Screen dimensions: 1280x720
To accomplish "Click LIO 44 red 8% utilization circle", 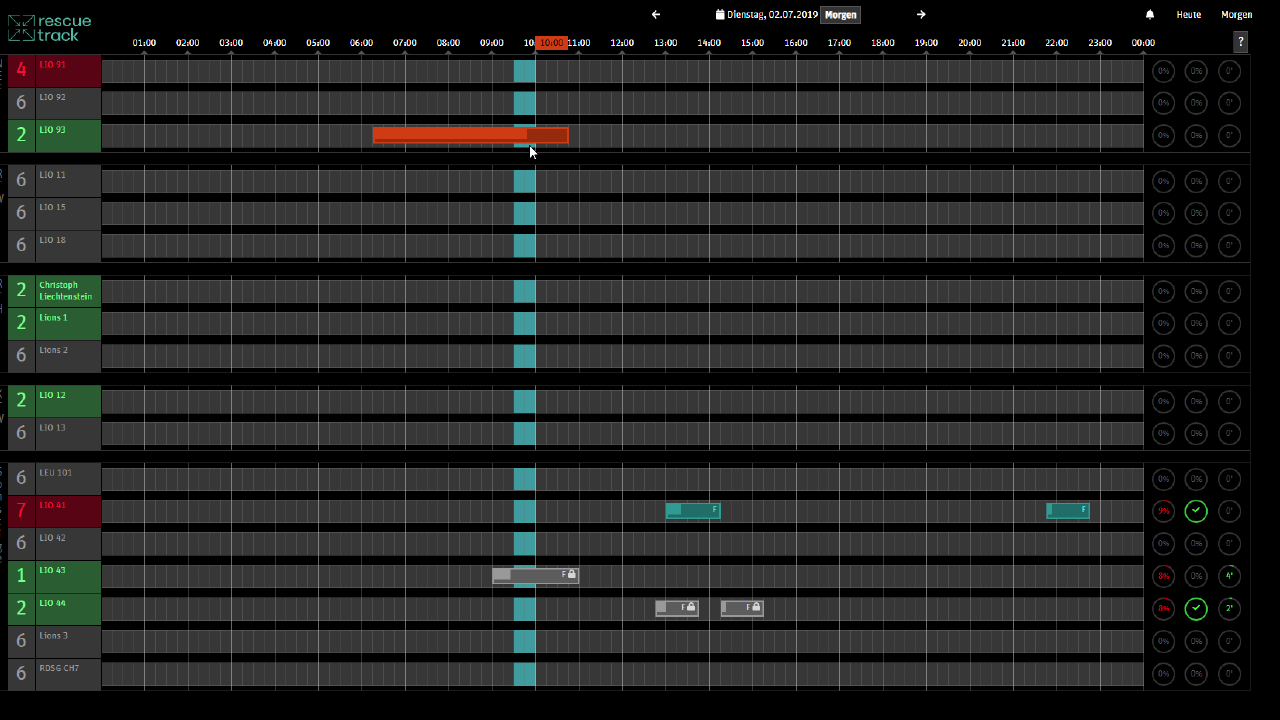I will (1163, 608).
